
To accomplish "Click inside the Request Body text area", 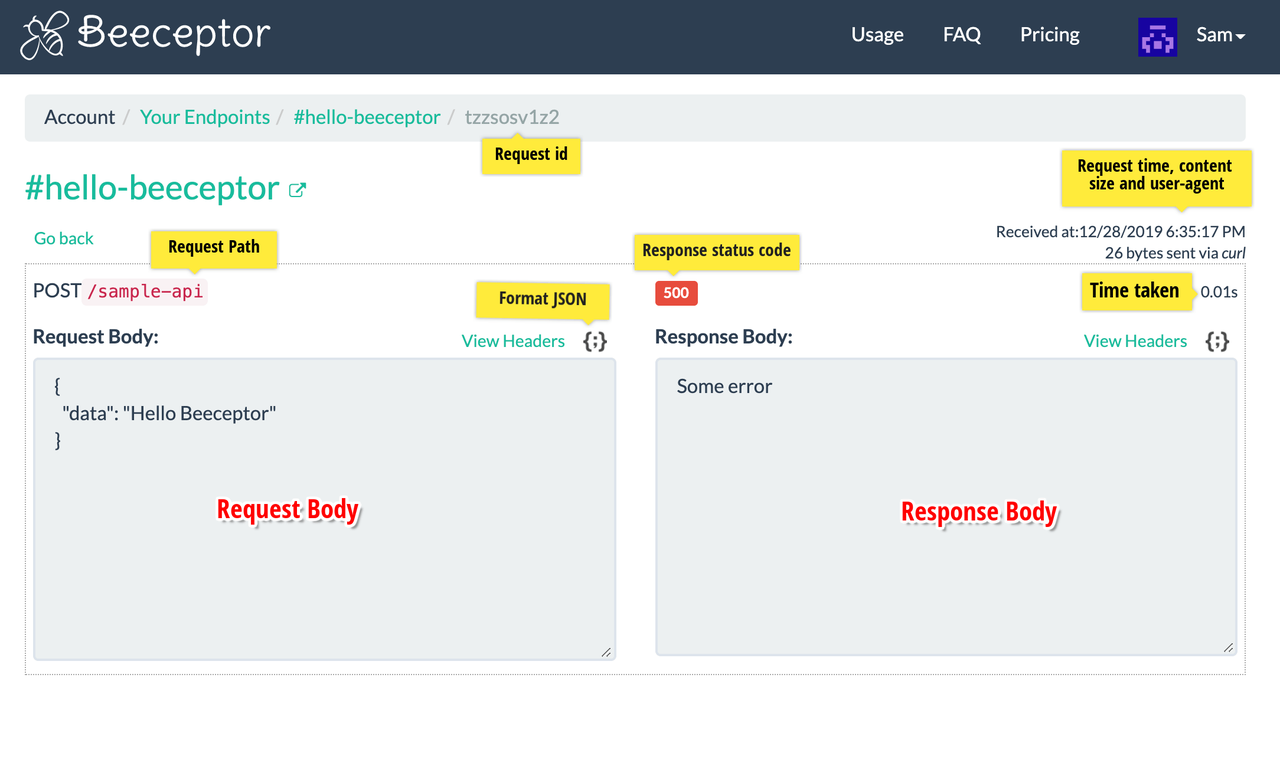I will (324, 509).
